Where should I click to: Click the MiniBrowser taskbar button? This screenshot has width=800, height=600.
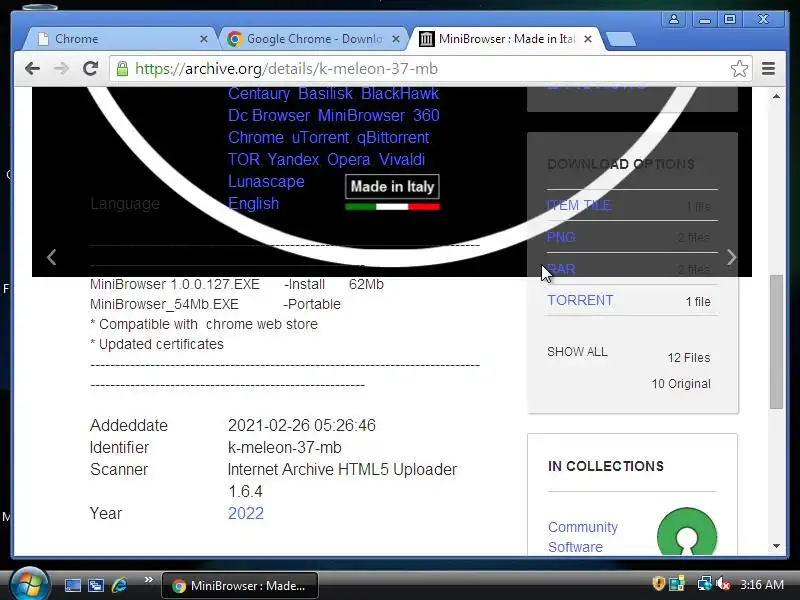(x=240, y=585)
